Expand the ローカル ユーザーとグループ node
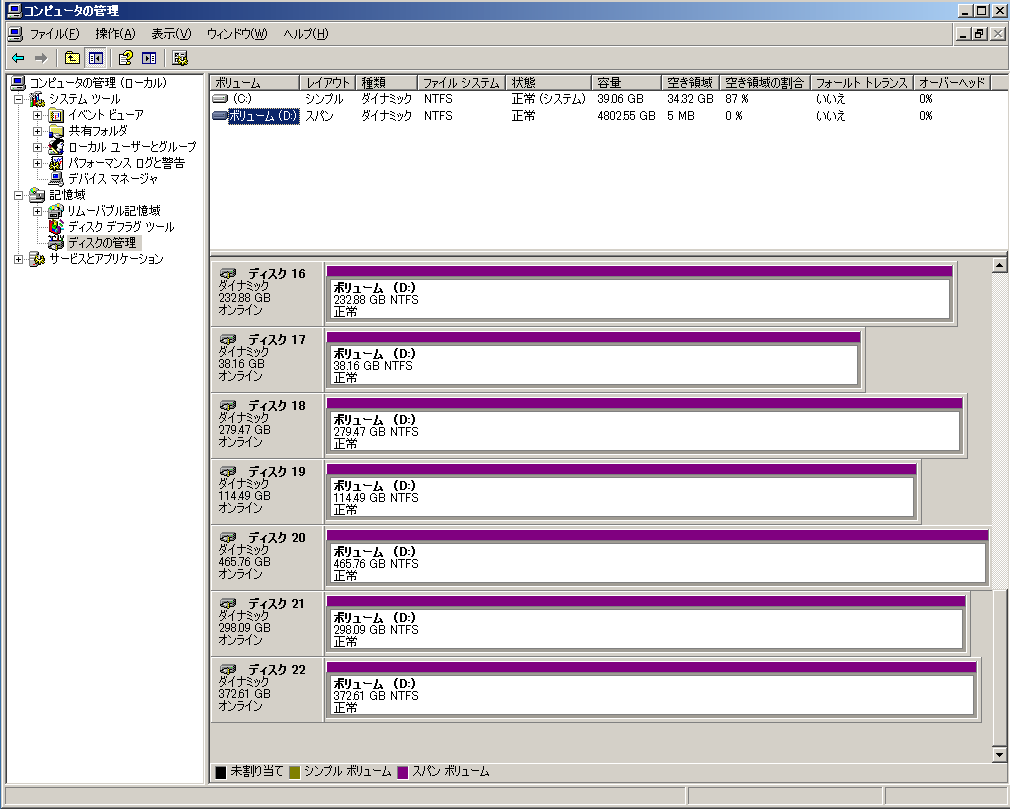This screenshot has width=1010, height=809. [37, 148]
